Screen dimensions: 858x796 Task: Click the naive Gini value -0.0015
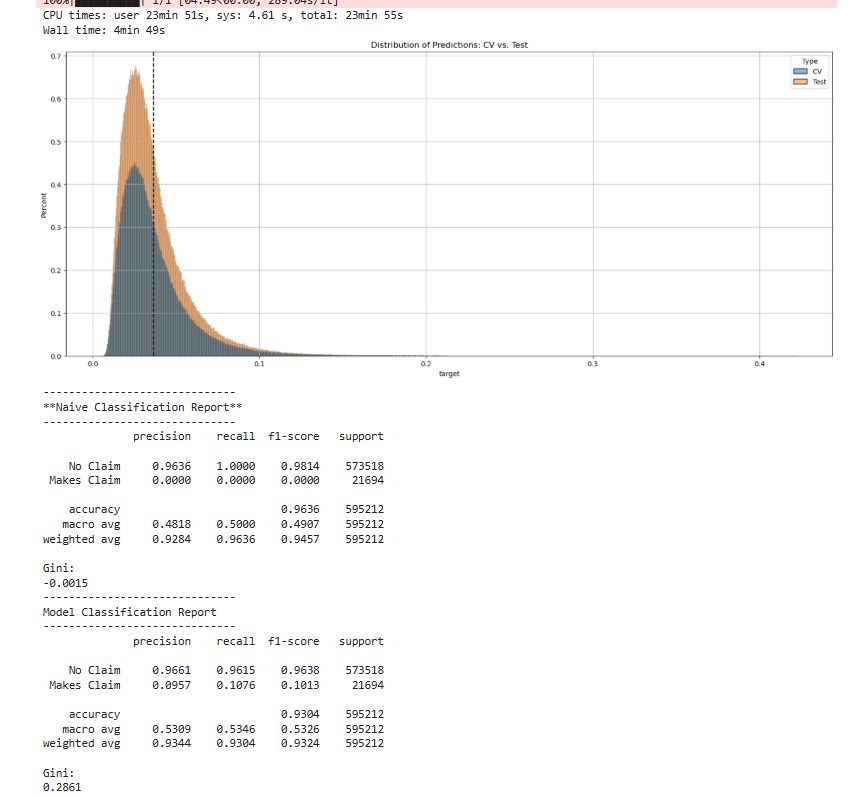coord(59,583)
